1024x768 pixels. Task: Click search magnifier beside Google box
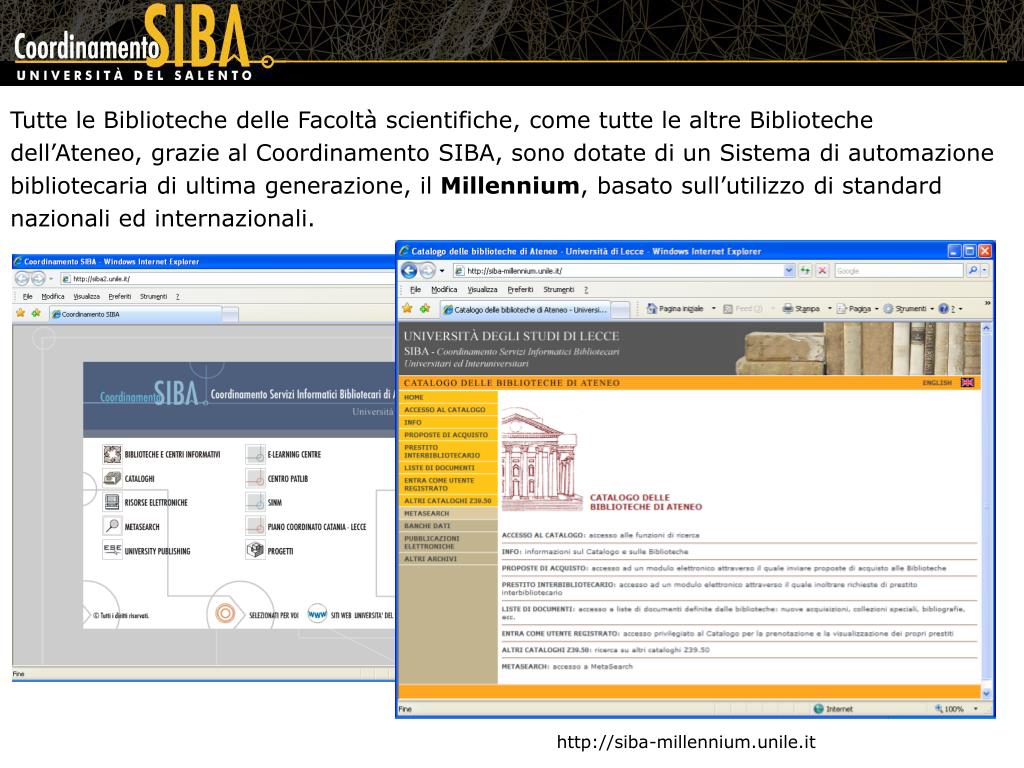point(973,270)
